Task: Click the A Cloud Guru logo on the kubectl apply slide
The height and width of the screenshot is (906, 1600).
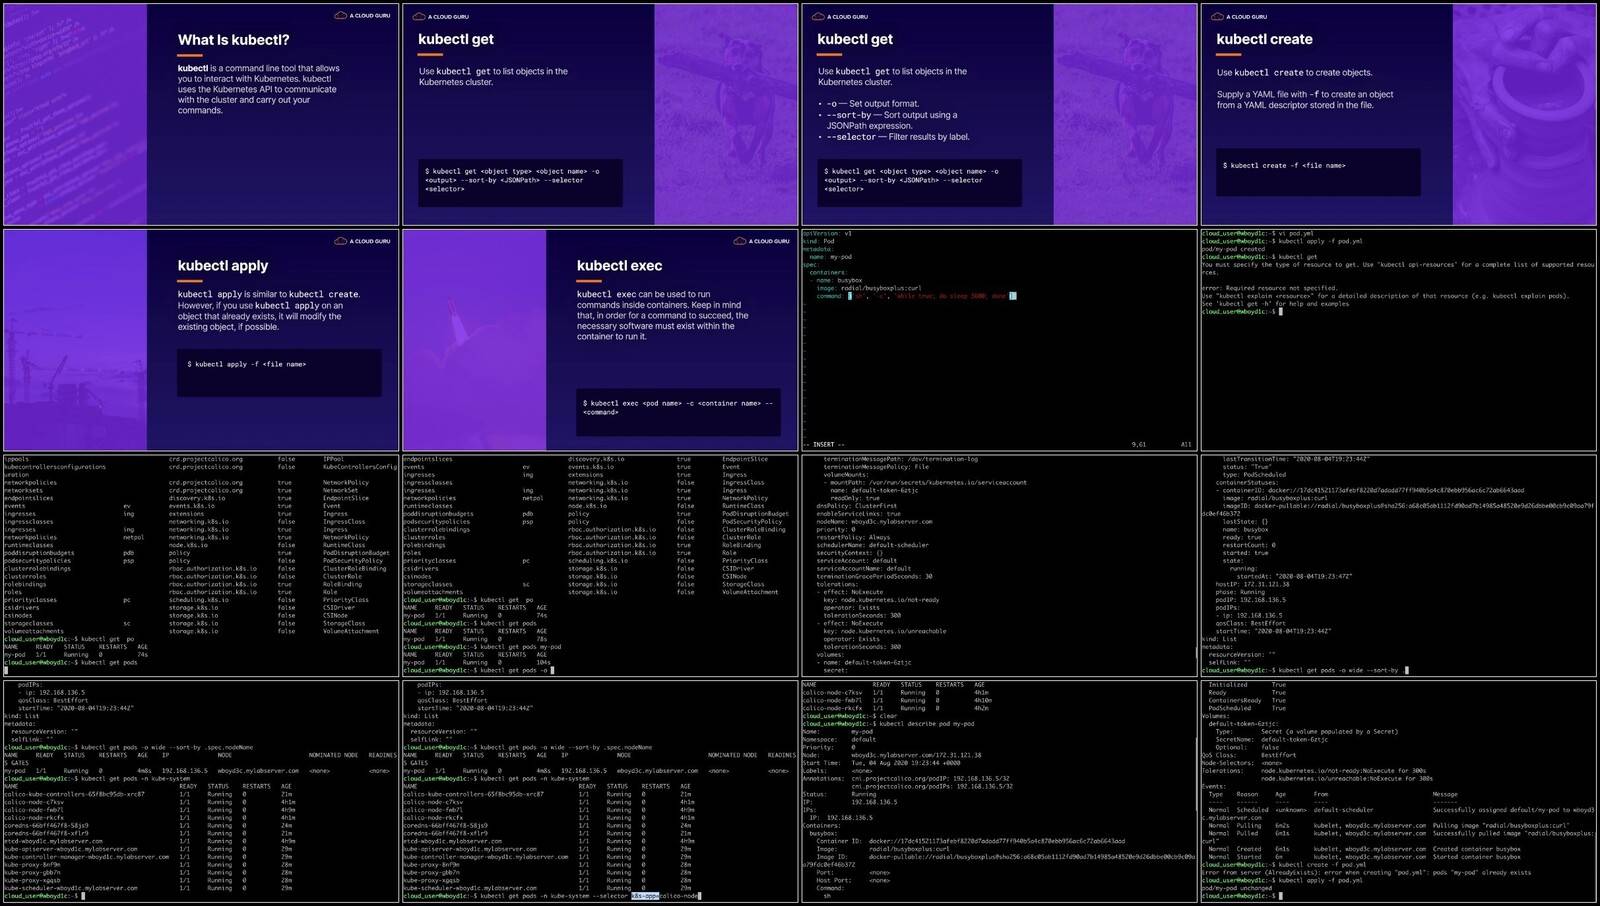Action: 362,241
